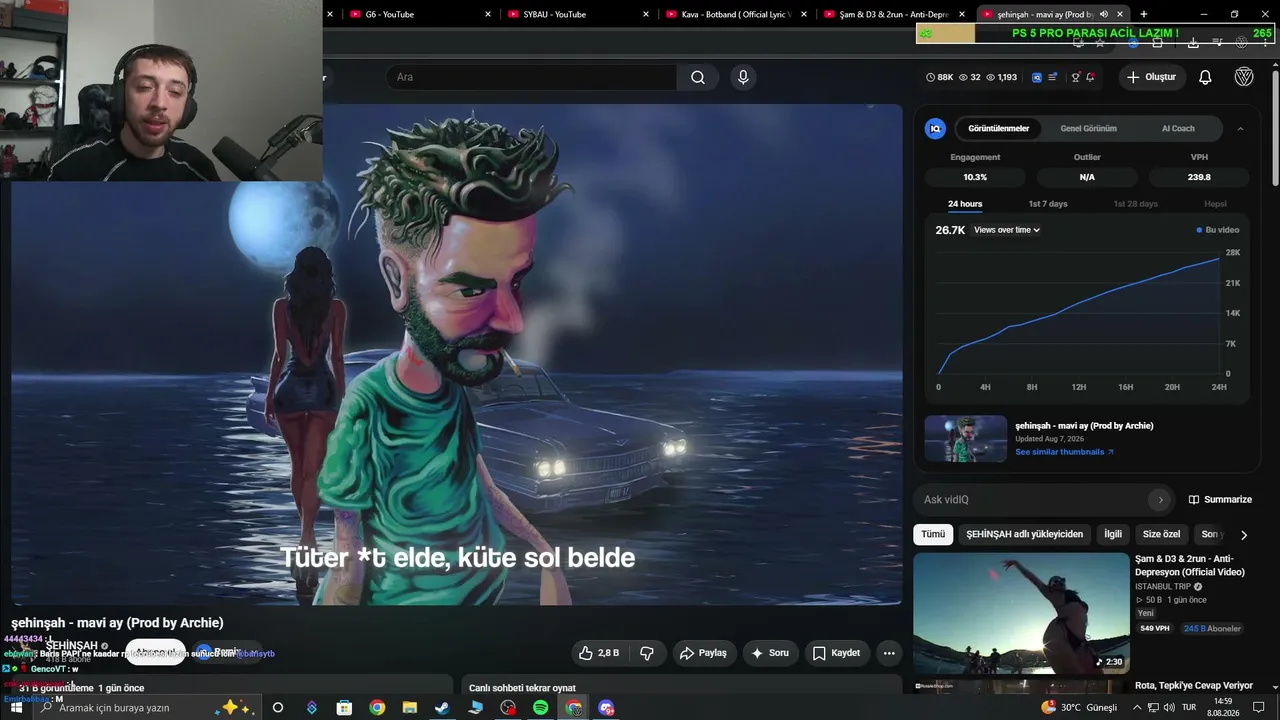Viewport: 1280px width, 720px height.
Task: Like the video with thumbs-up button
Action: point(598,653)
